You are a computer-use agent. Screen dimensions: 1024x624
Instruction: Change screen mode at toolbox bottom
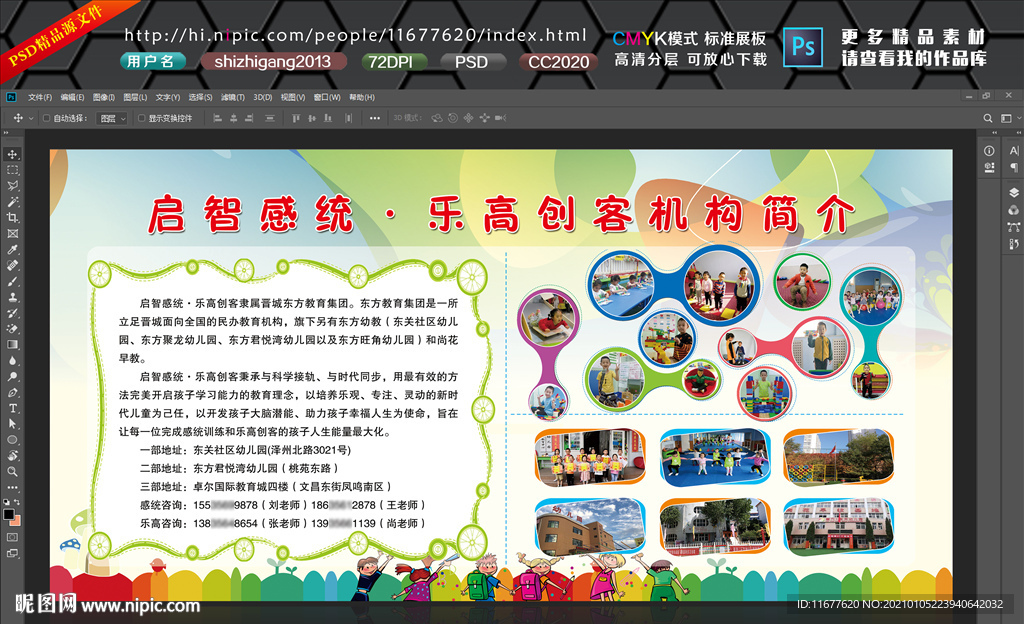[x=12, y=553]
